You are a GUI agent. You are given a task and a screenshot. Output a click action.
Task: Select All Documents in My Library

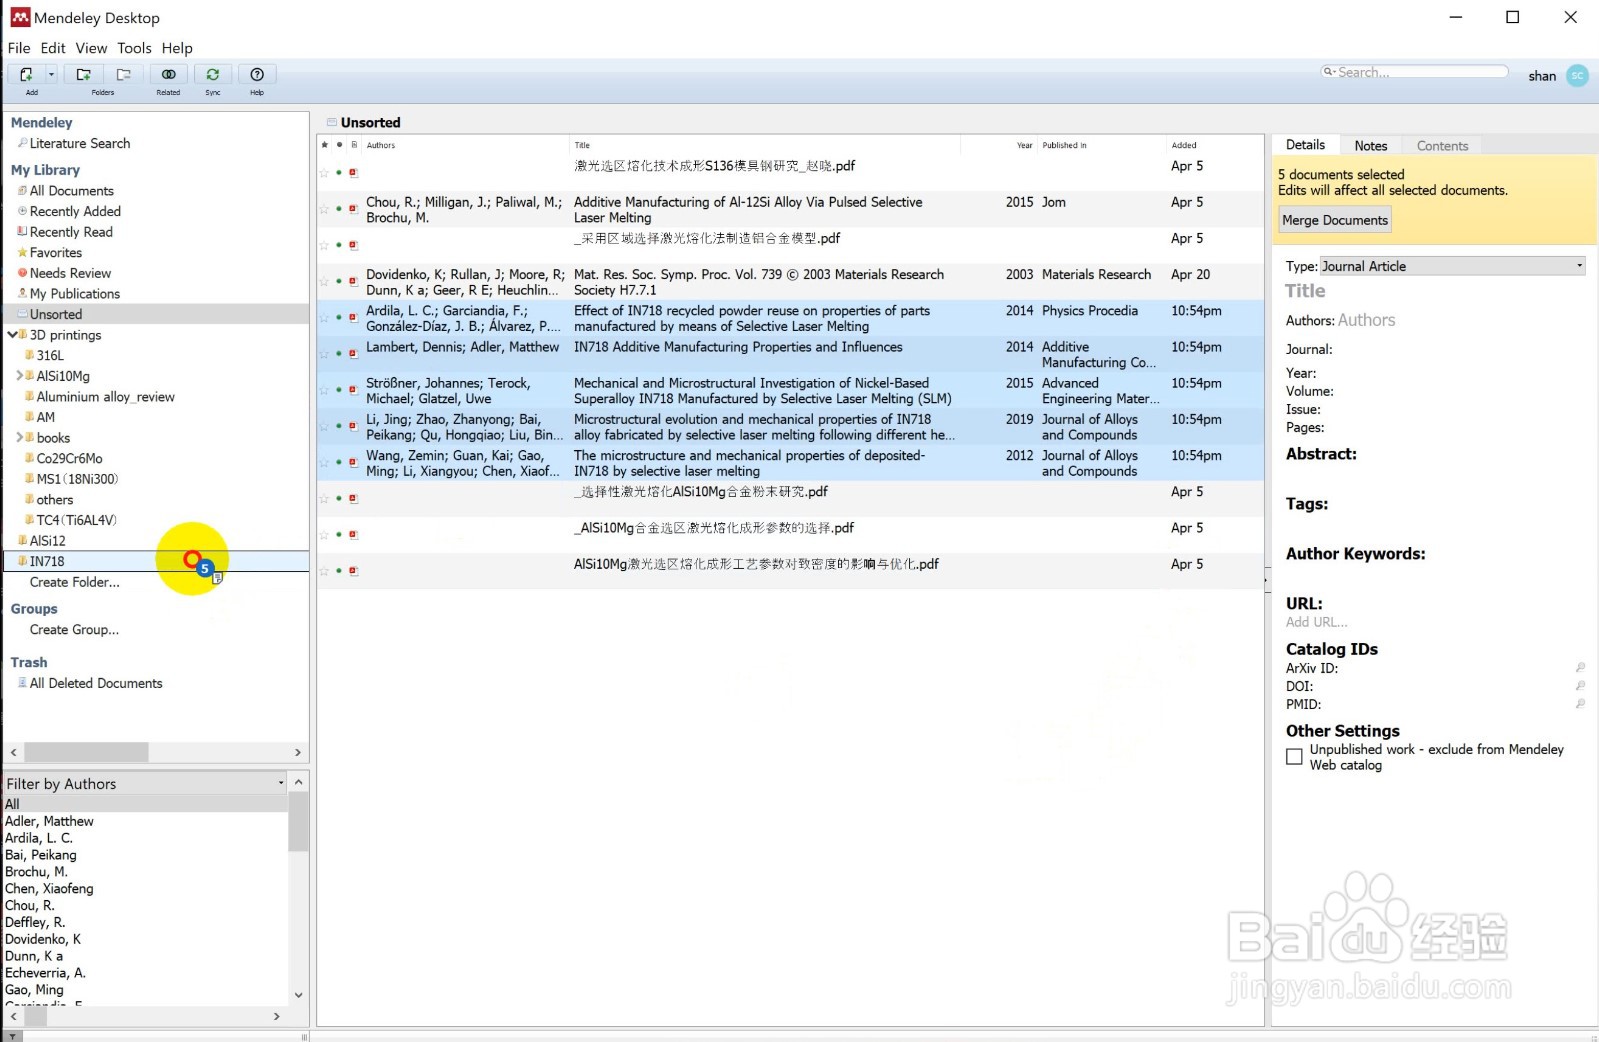pyautogui.click(x=71, y=191)
